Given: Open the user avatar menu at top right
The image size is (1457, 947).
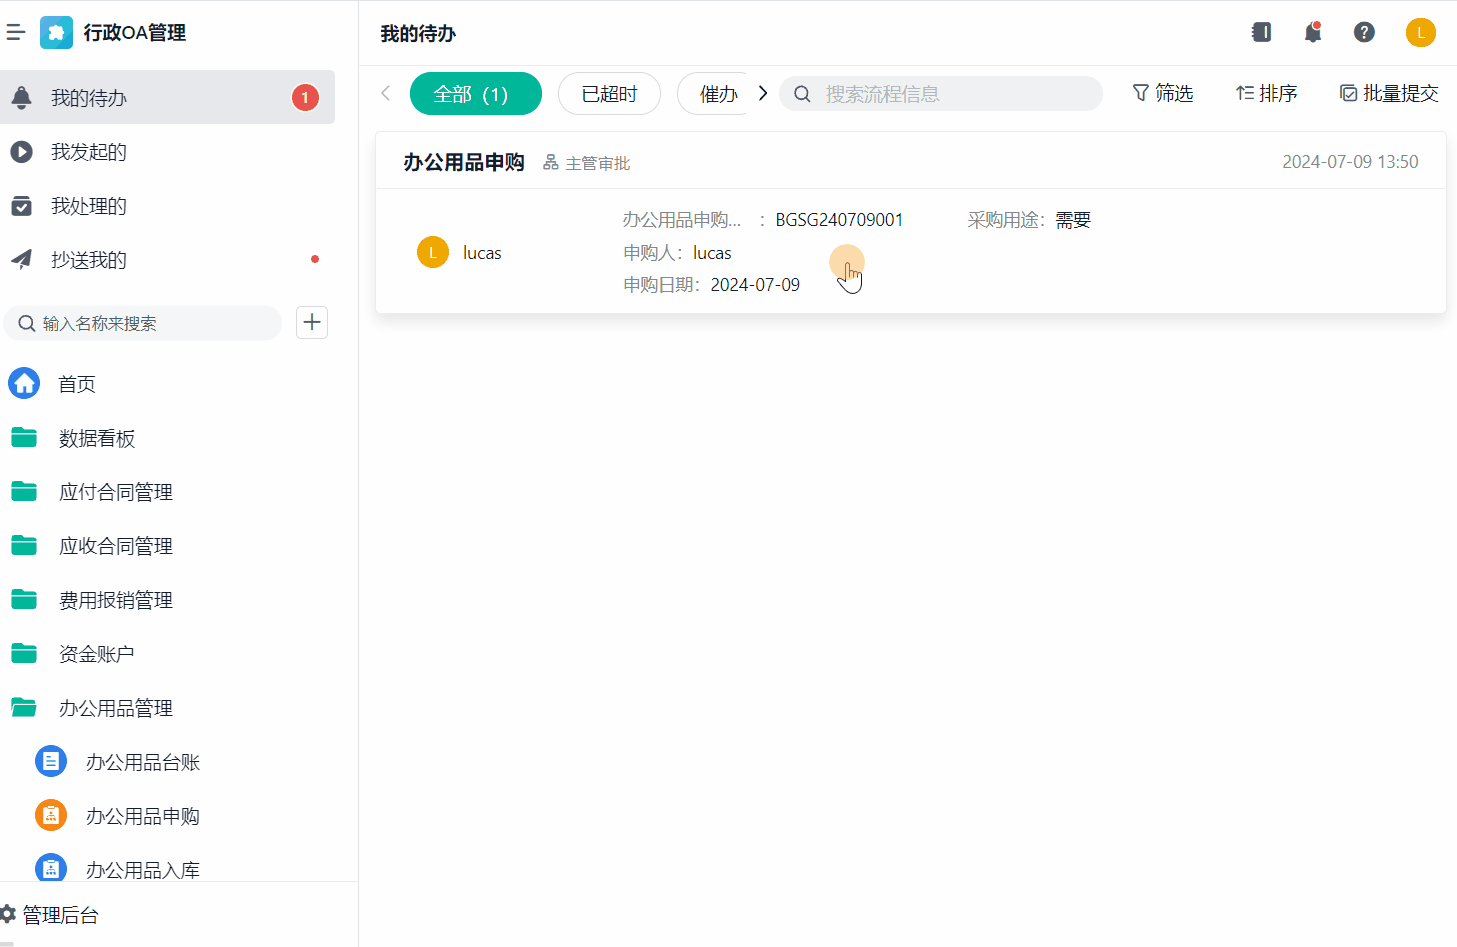Looking at the screenshot, I should coord(1420,33).
